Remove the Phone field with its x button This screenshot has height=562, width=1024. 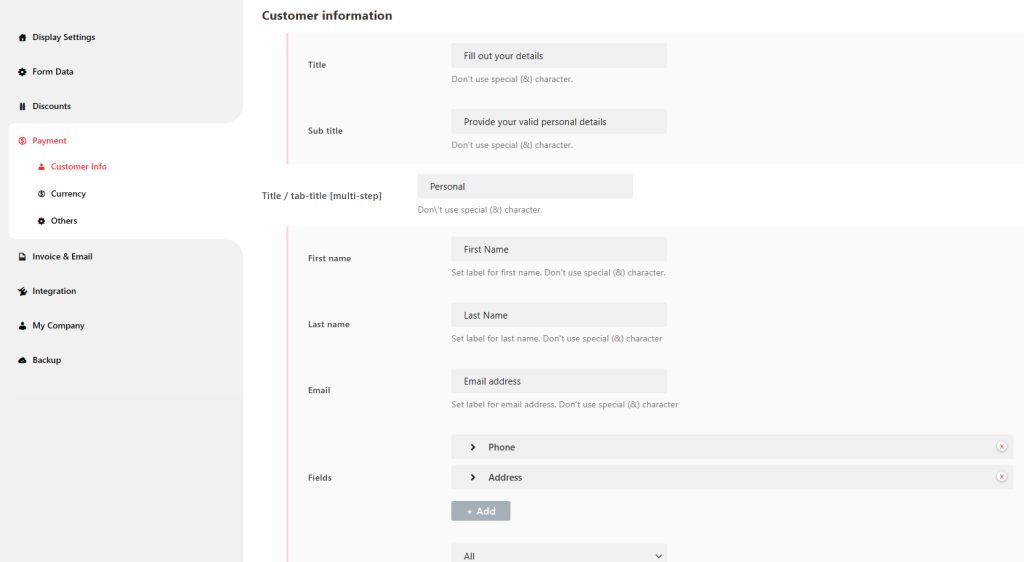1001,447
